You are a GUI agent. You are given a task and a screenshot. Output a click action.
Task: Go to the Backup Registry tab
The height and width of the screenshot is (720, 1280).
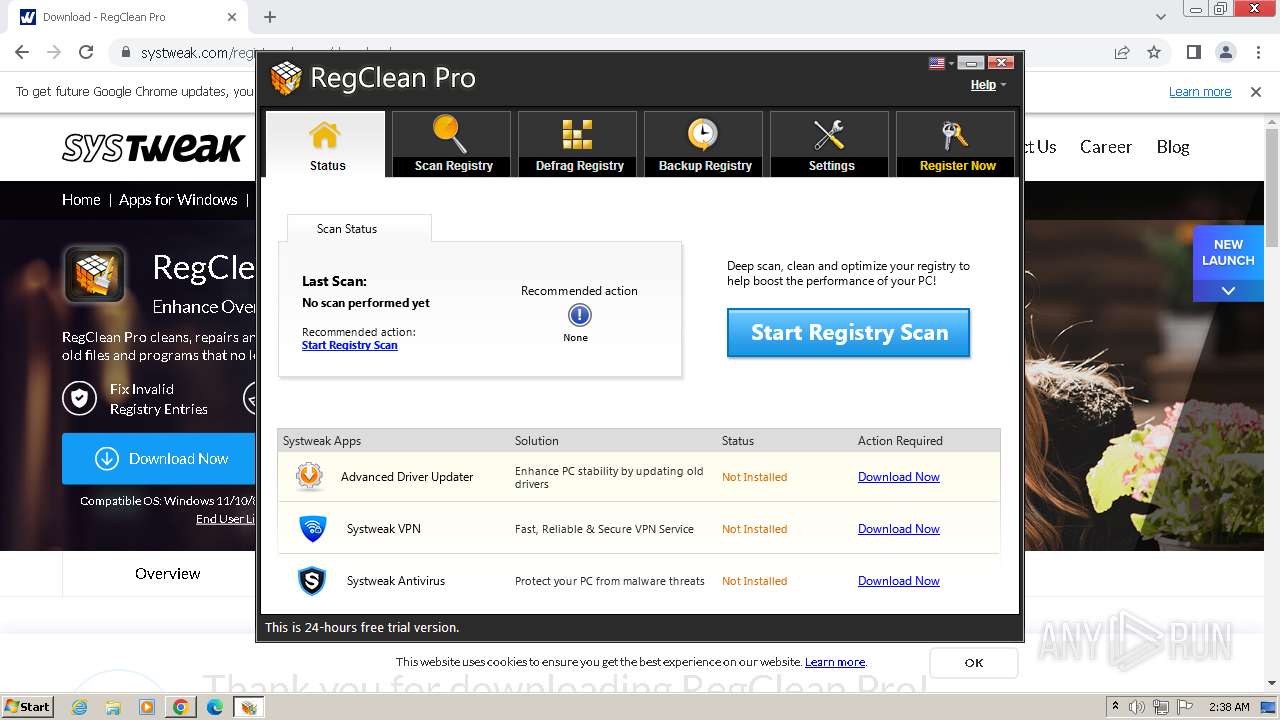[703, 144]
